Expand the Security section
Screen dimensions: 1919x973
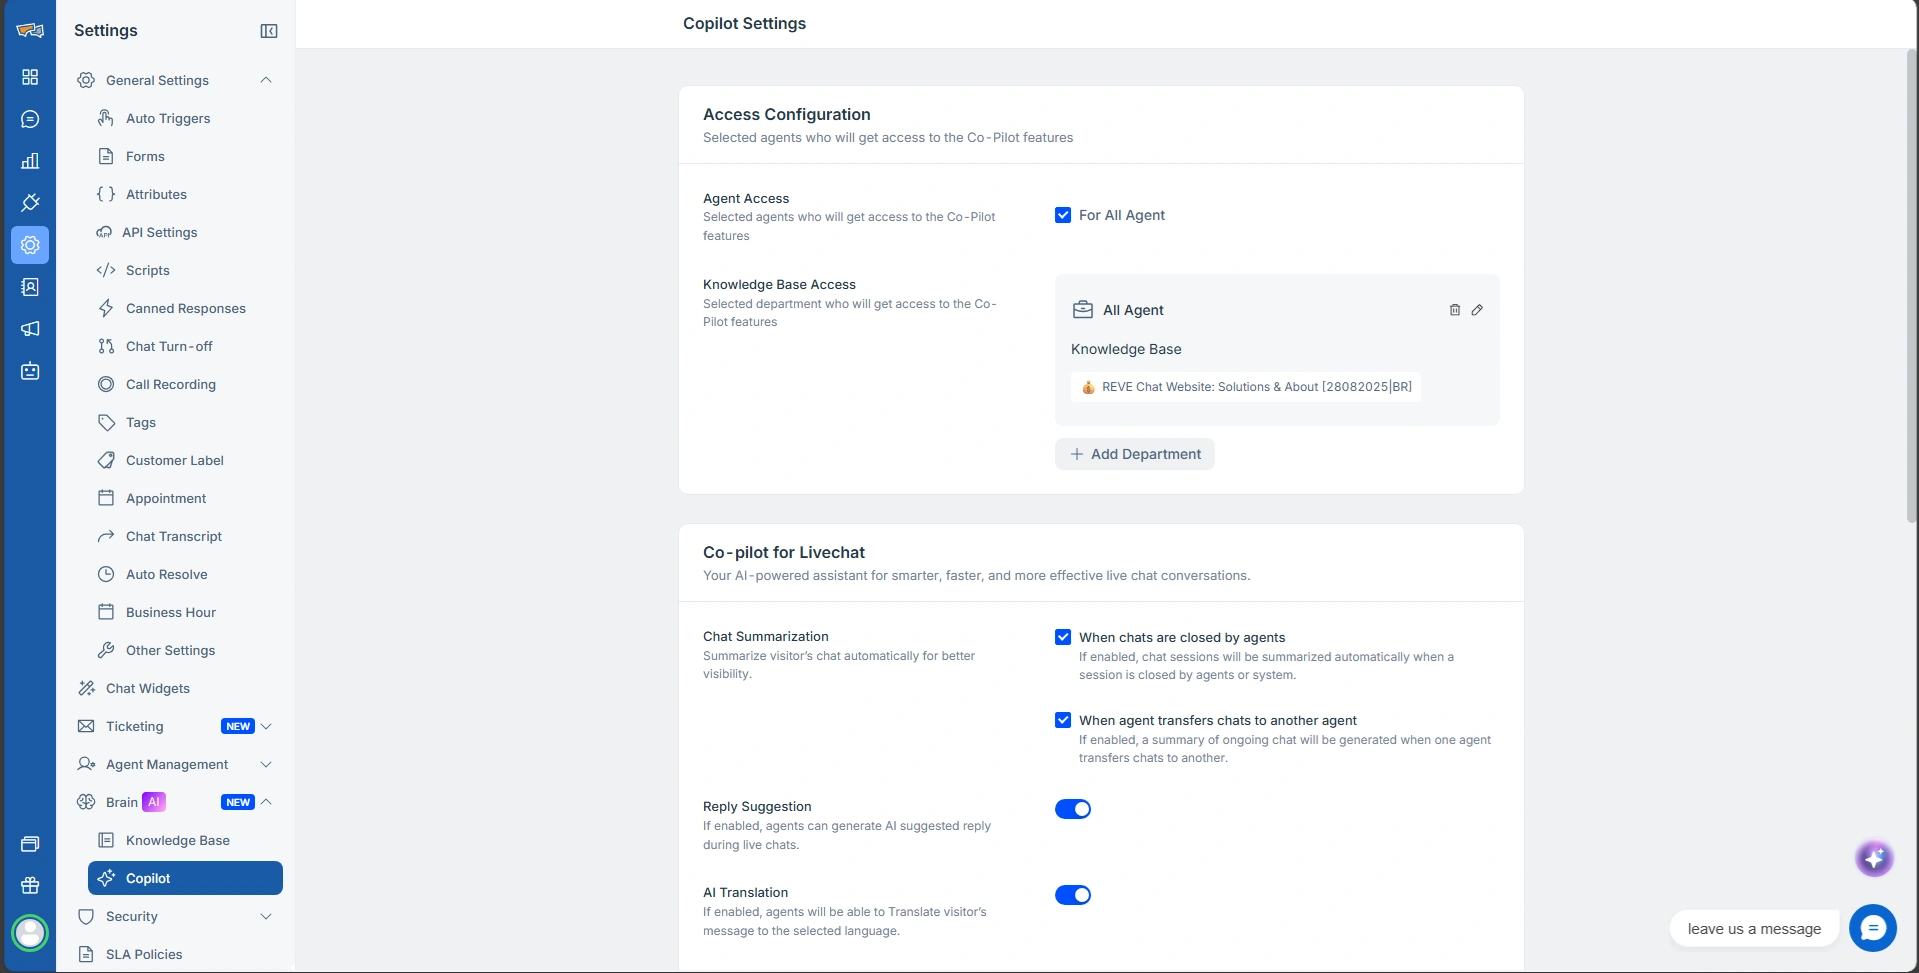265,916
